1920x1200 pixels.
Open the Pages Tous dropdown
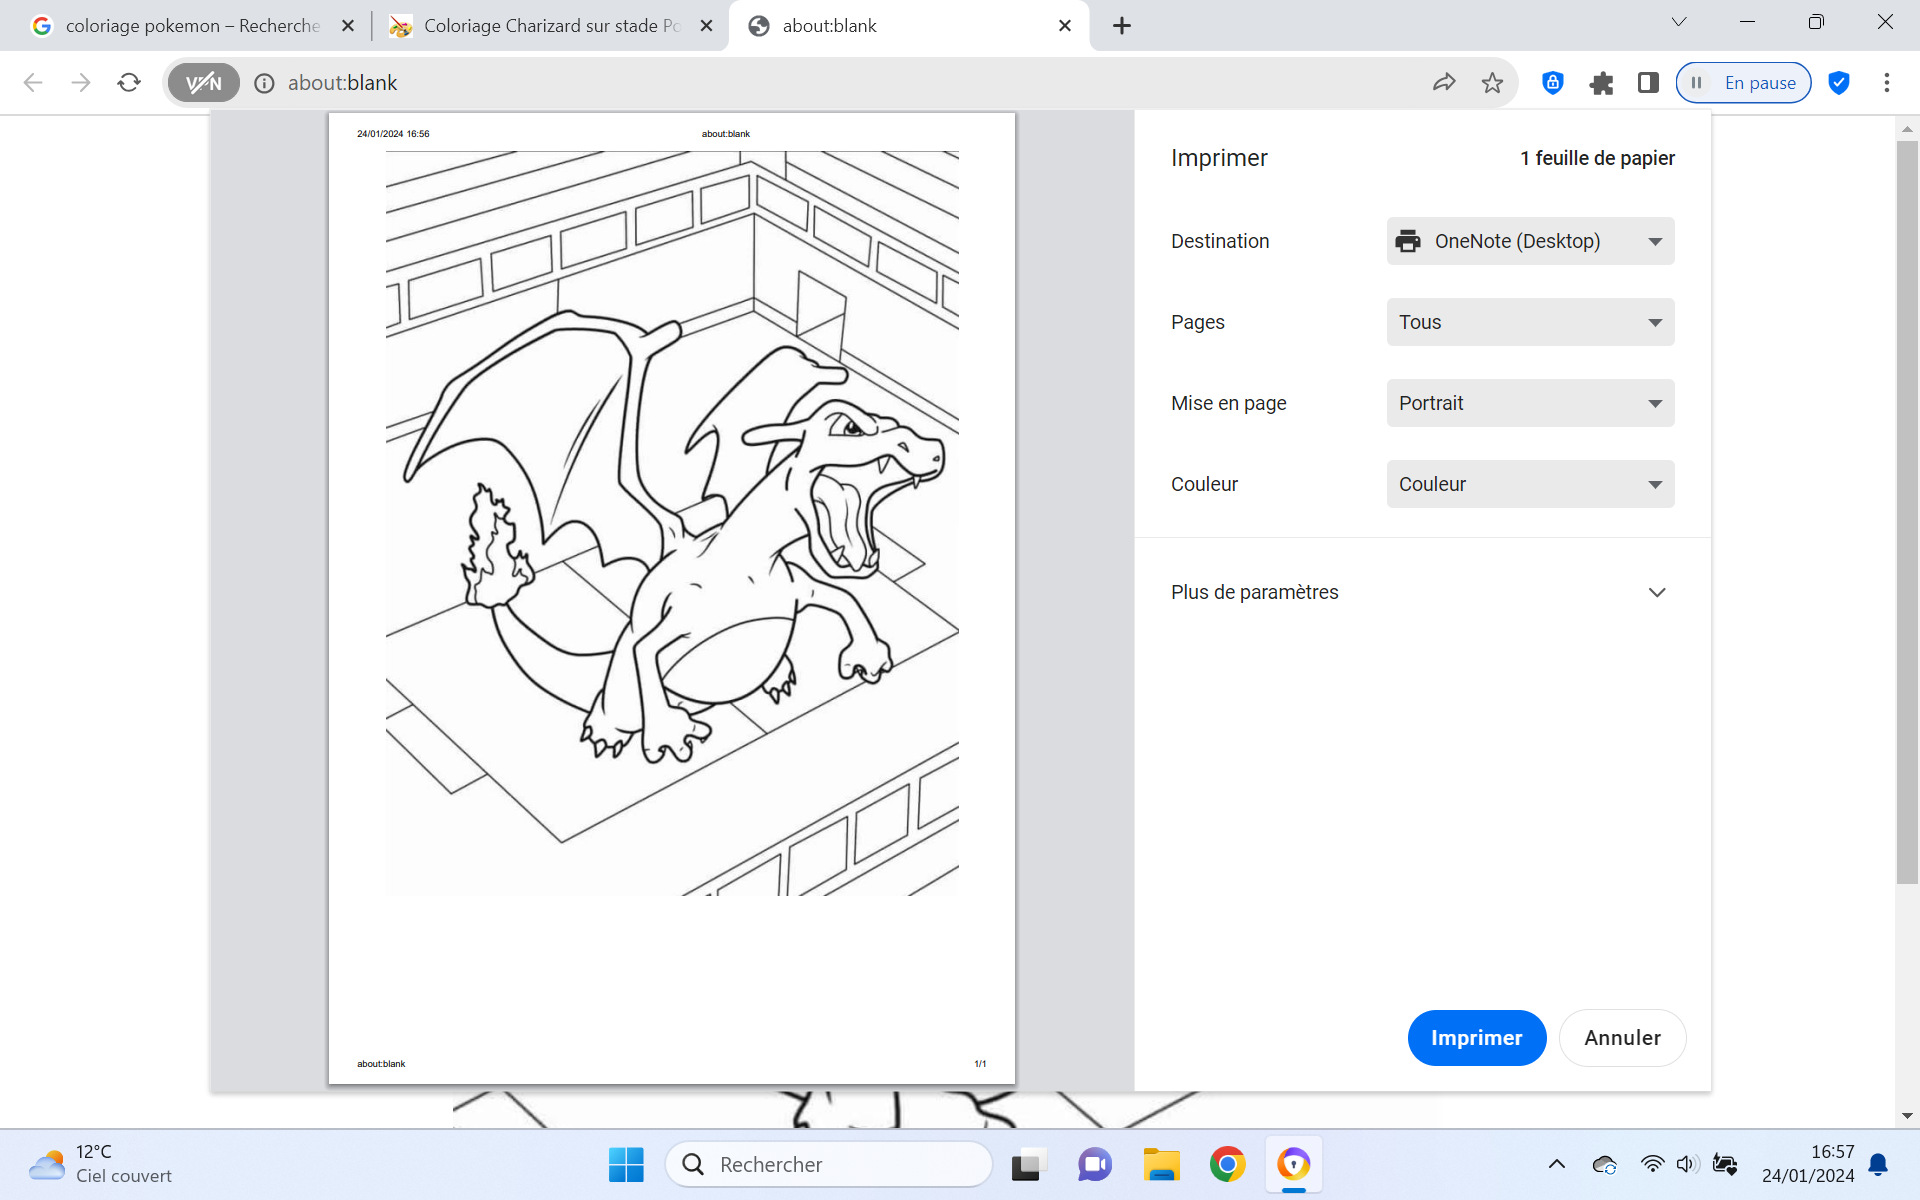[1530, 322]
